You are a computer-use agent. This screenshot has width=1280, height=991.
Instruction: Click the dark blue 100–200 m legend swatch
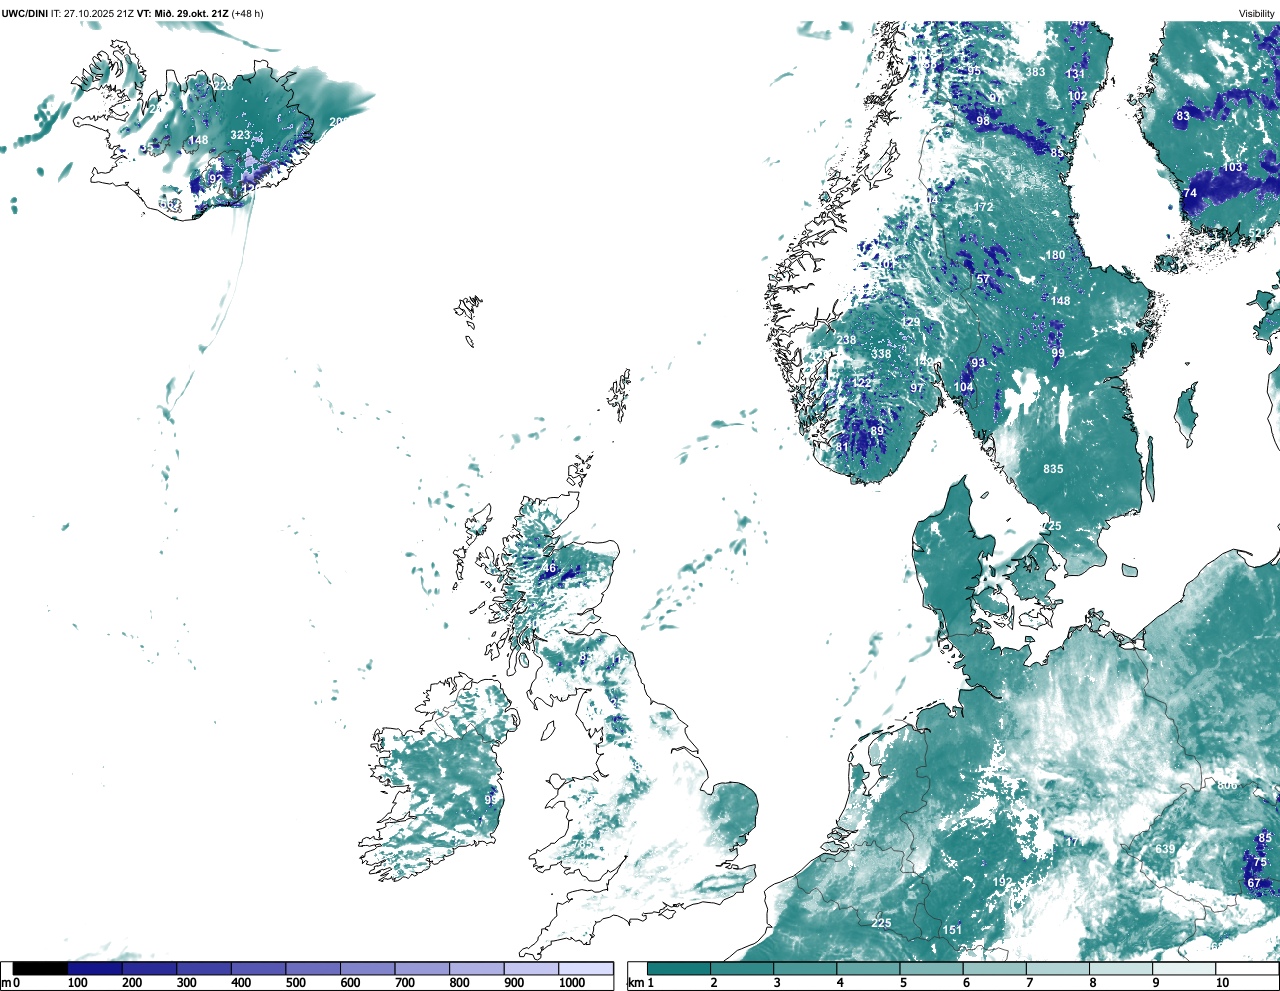pyautogui.click(x=95, y=968)
